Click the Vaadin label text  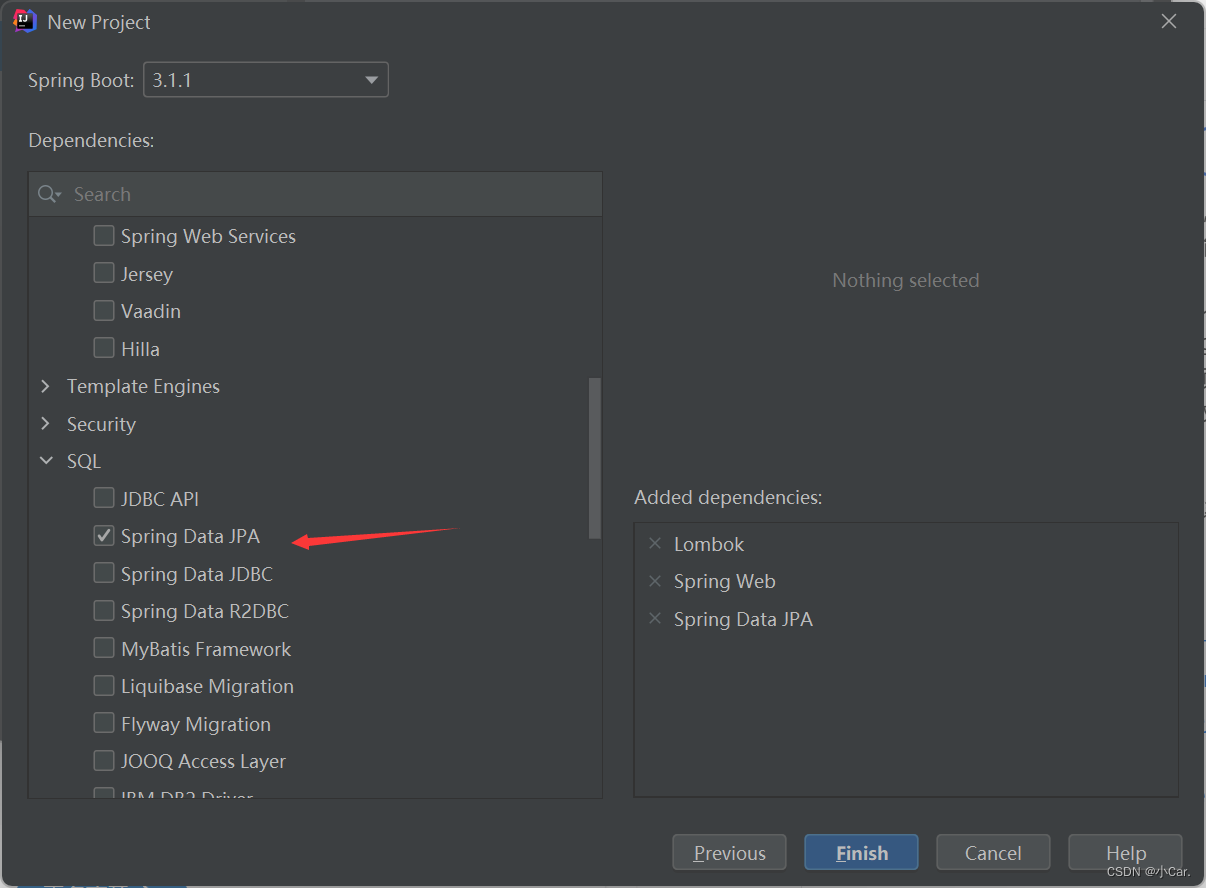tap(151, 311)
